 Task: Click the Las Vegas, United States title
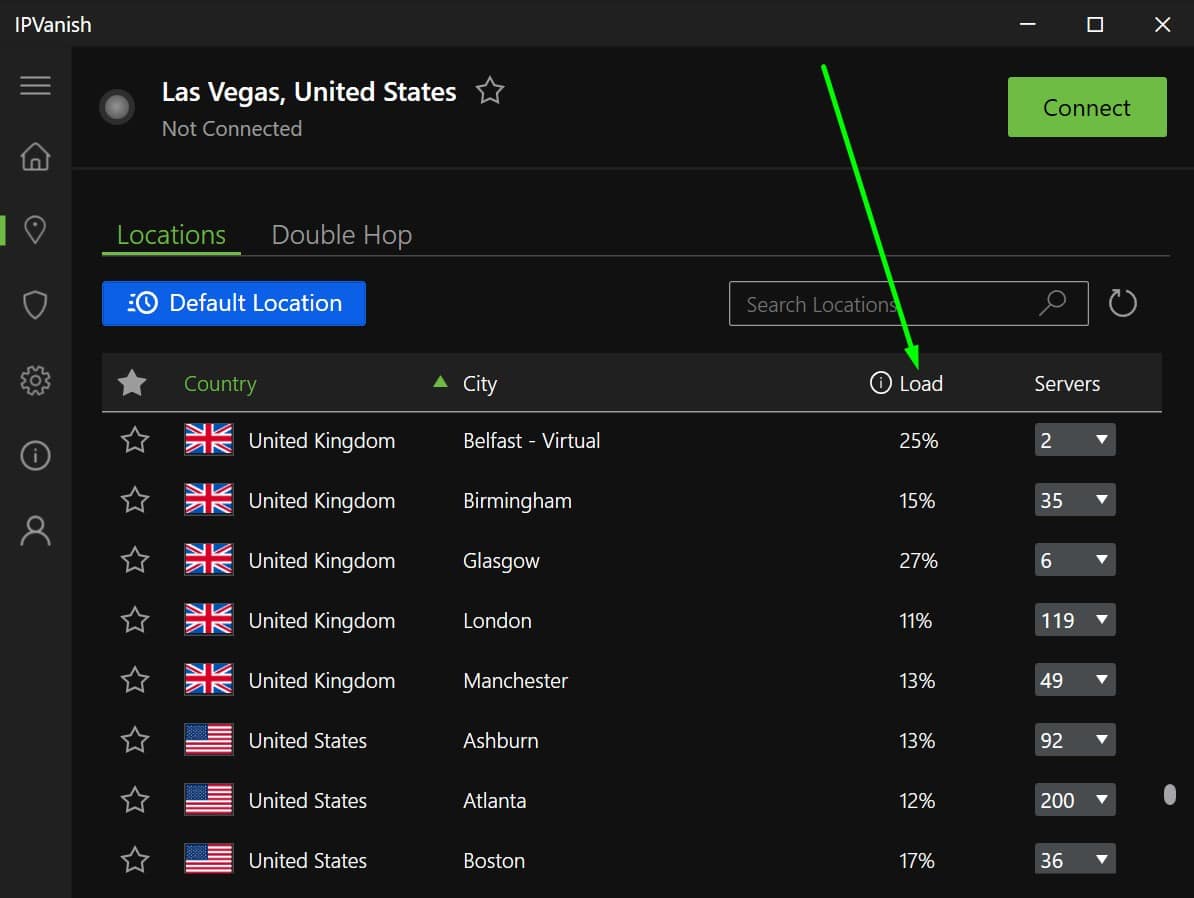coord(308,92)
